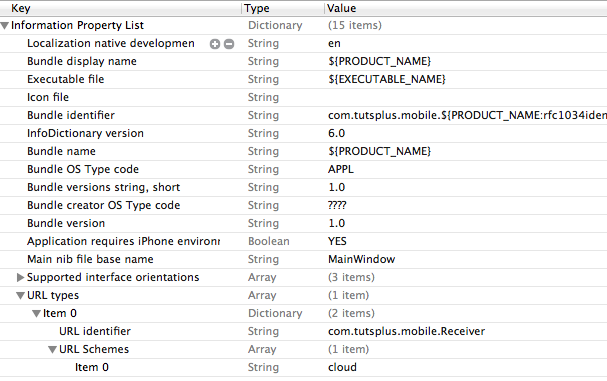Image resolution: width=607 pixels, height=381 pixels.
Task: Click Bundle name's ${PRODUCT_NAME} value
Action: point(379,151)
